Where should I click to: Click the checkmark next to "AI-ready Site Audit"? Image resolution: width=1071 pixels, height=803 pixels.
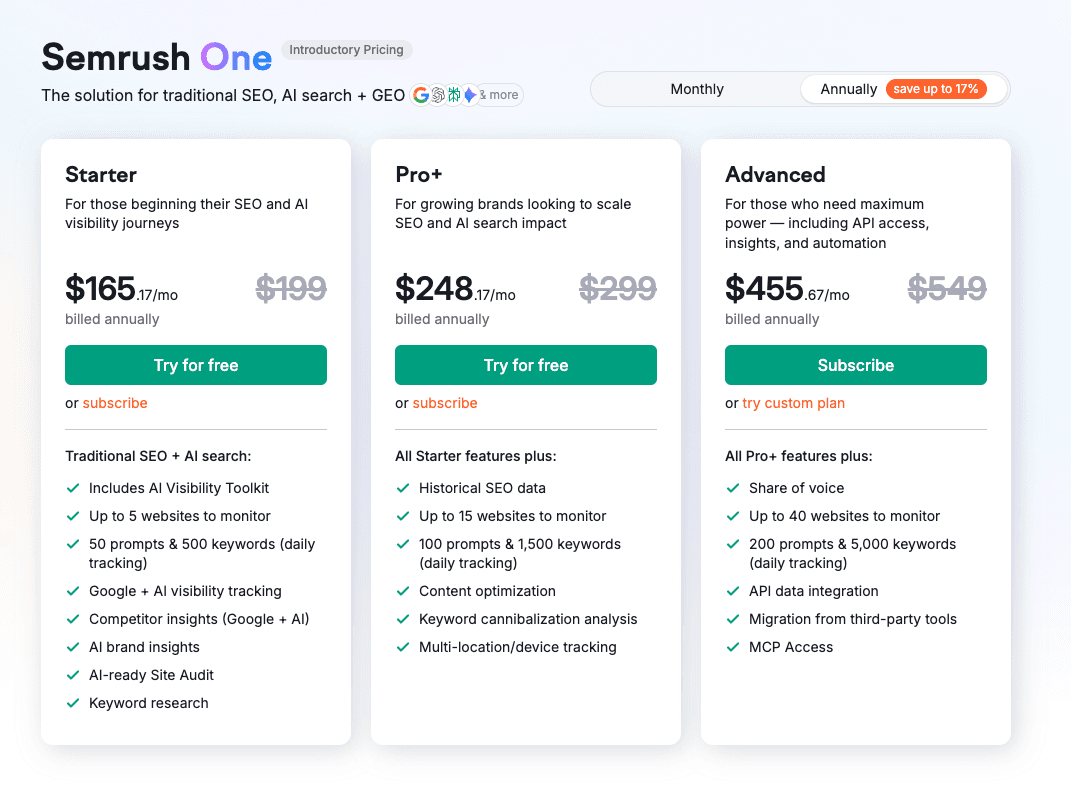coord(72,675)
